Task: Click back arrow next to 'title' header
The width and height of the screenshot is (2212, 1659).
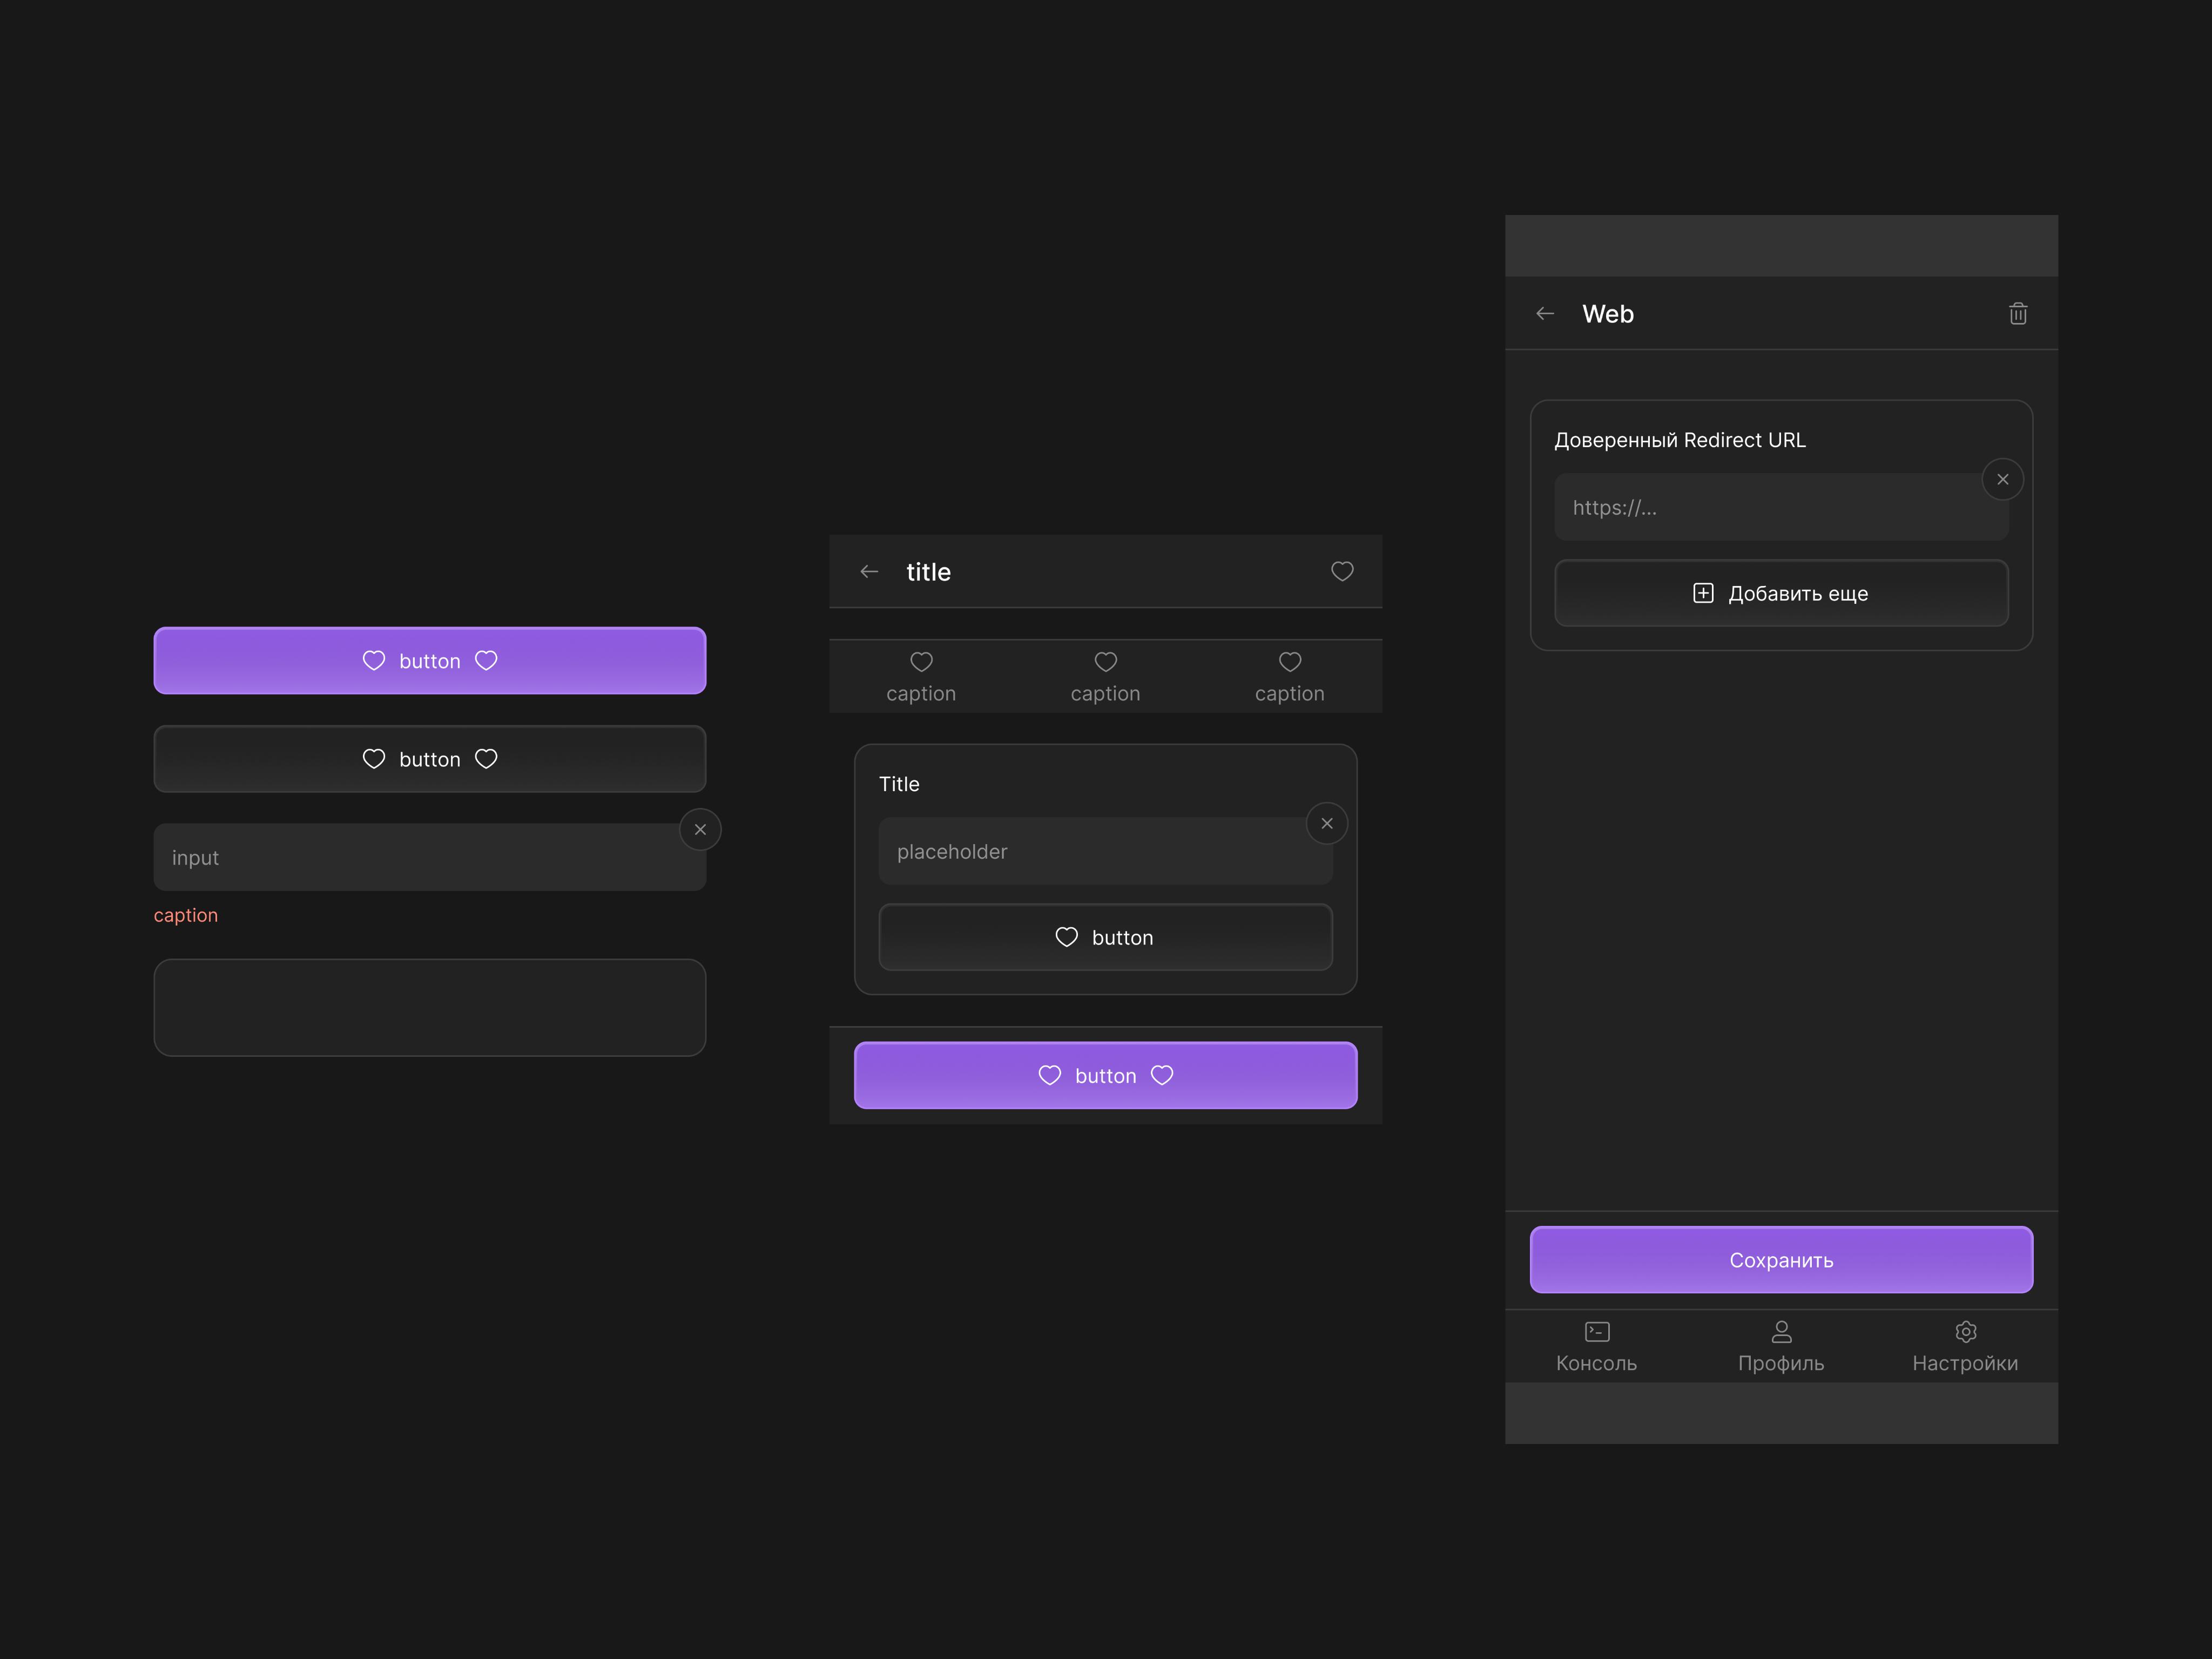Action: 869,572
